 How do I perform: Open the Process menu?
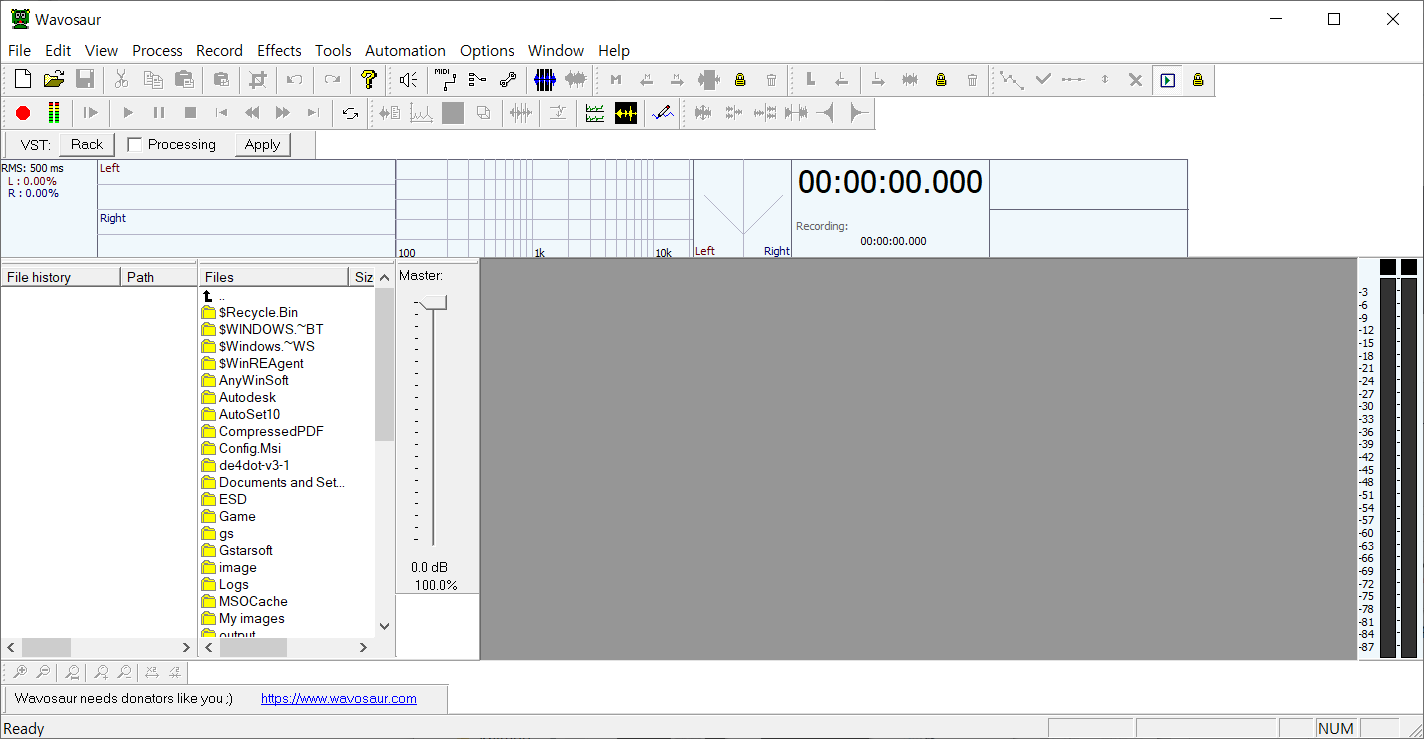point(157,50)
